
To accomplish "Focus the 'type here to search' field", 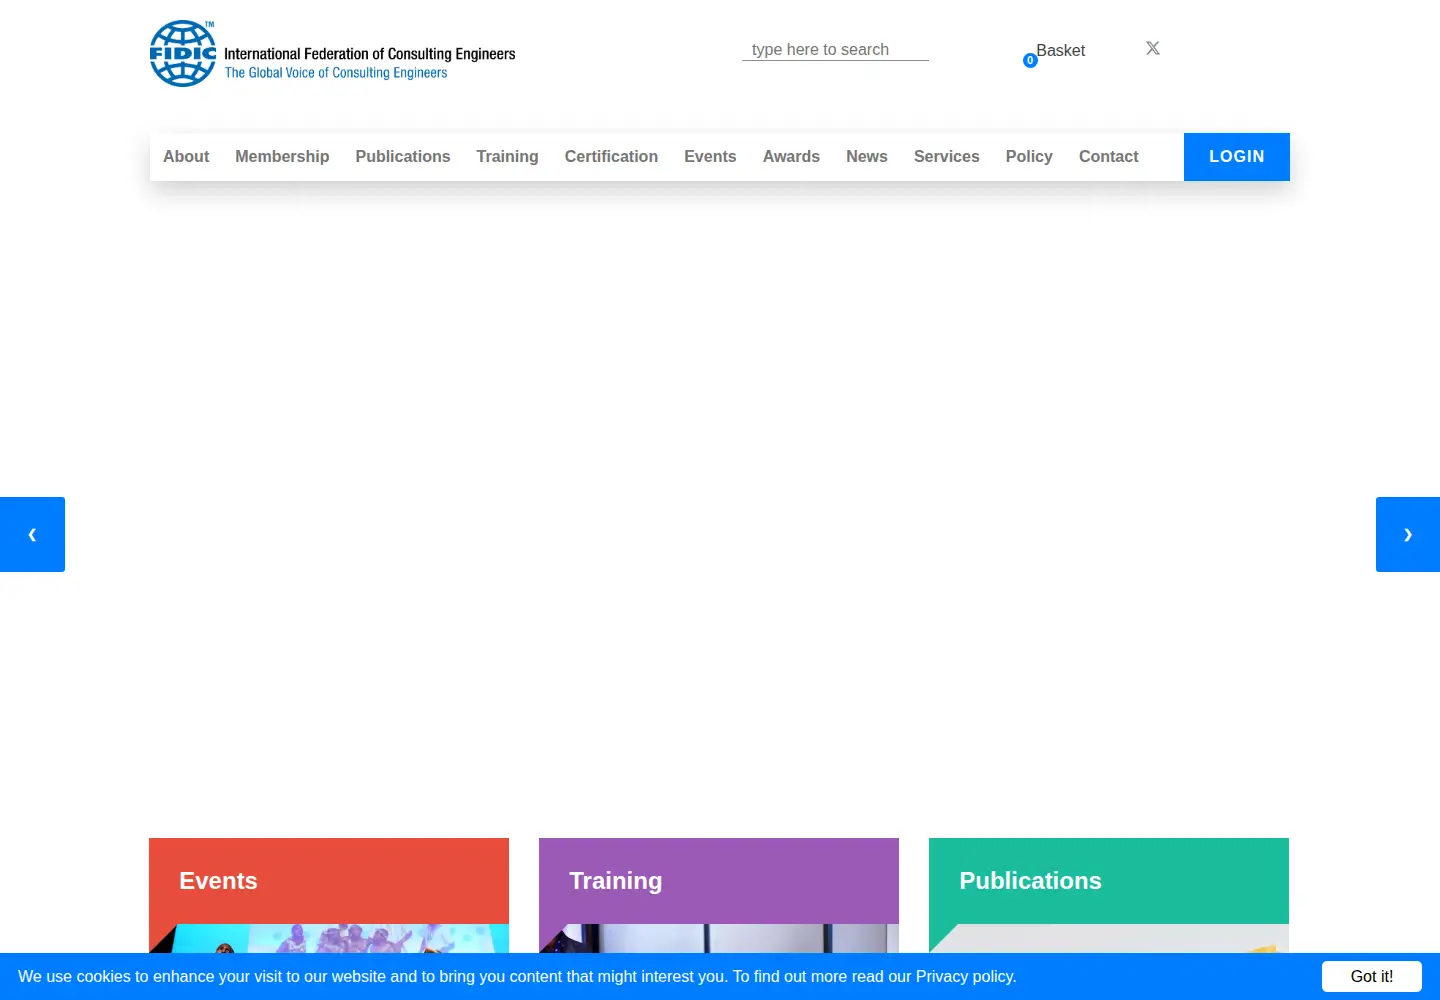I will coord(835,50).
